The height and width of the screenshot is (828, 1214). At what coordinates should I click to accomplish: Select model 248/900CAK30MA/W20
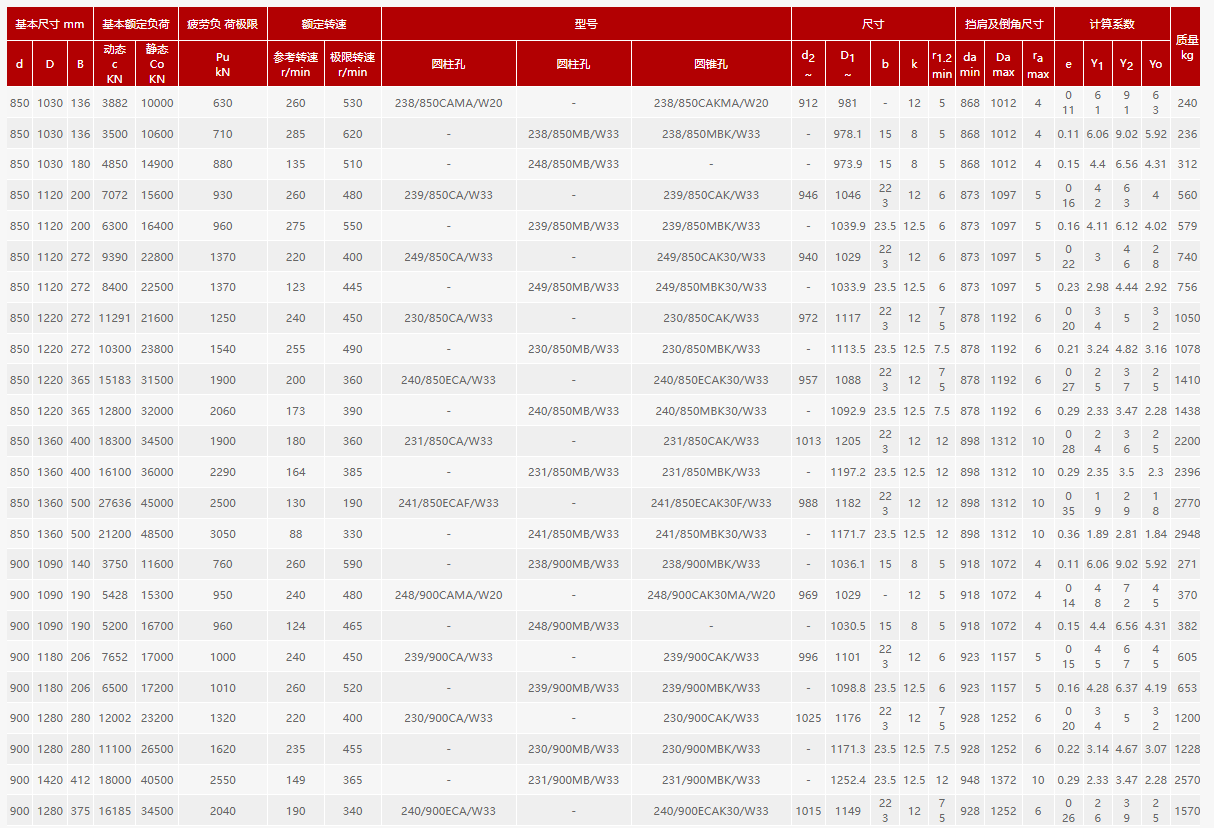click(710, 595)
